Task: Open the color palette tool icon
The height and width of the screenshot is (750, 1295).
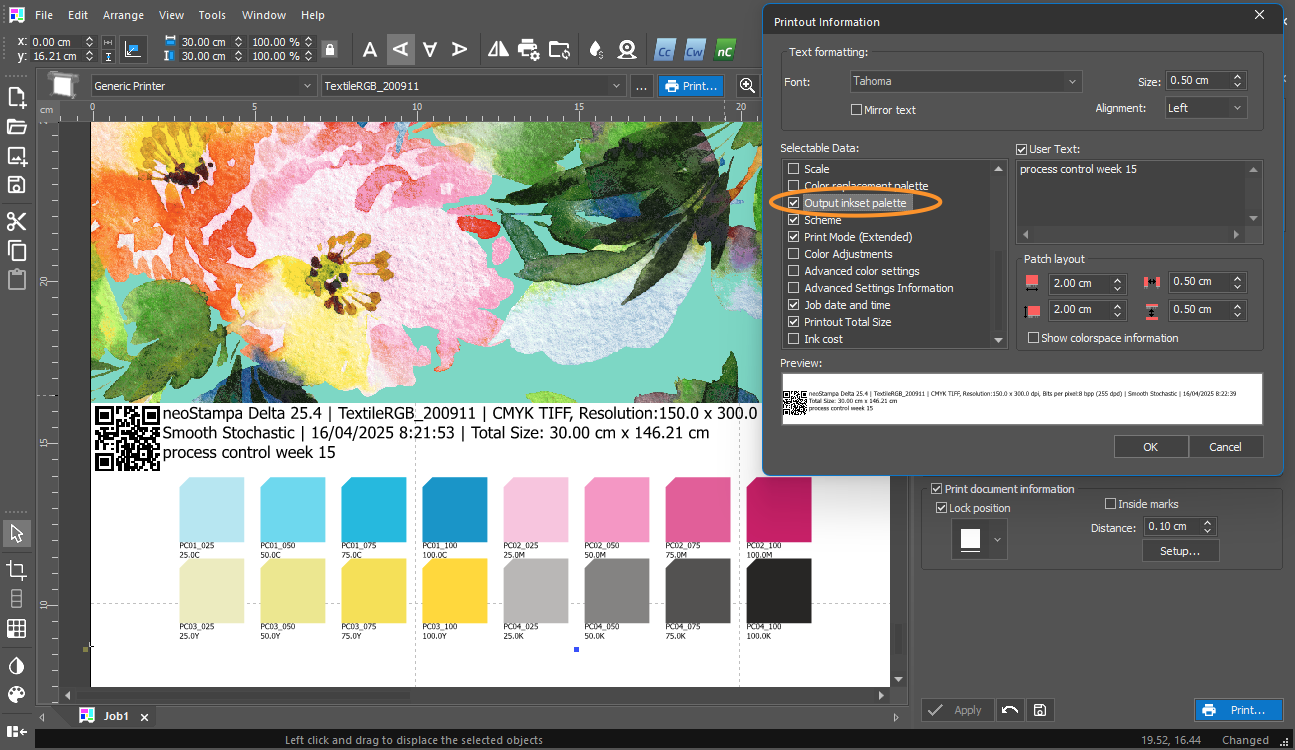Action: pos(16,694)
